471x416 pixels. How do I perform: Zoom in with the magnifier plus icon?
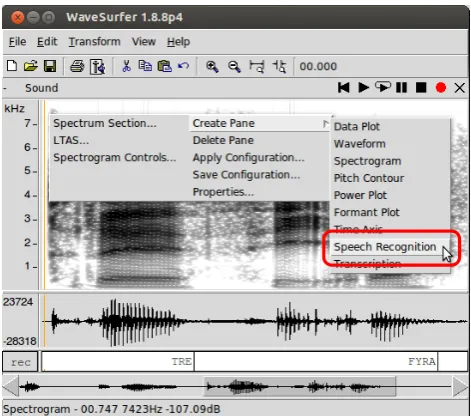click(212, 66)
